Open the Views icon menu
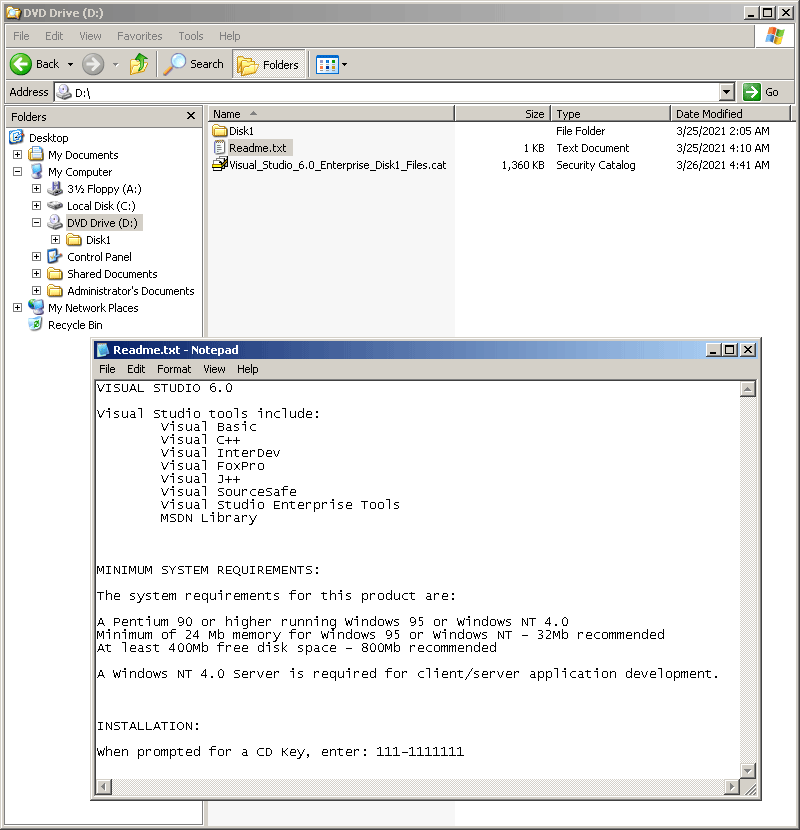The image size is (800, 830). 327,65
